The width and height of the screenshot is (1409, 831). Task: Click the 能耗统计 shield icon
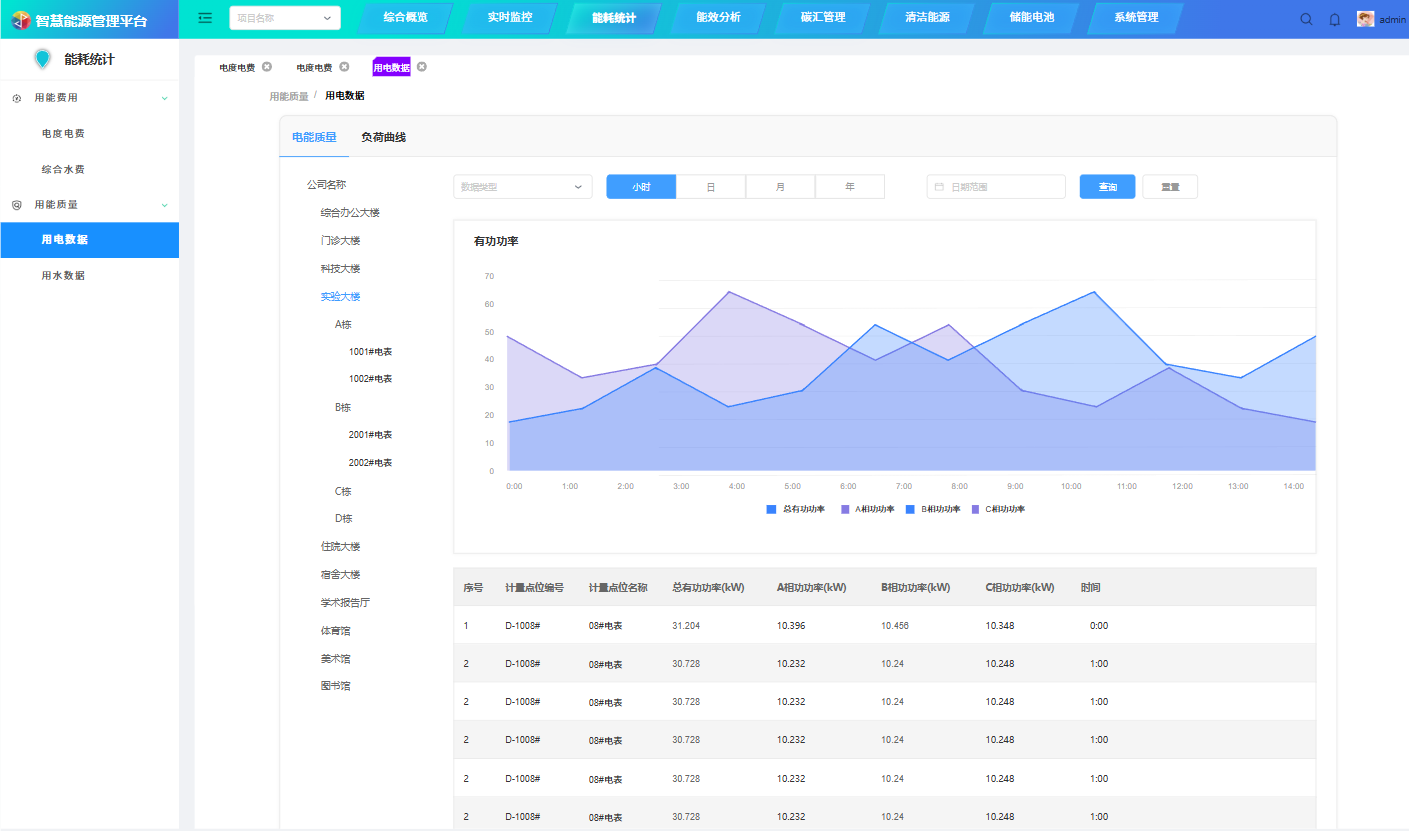(x=42, y=59)
